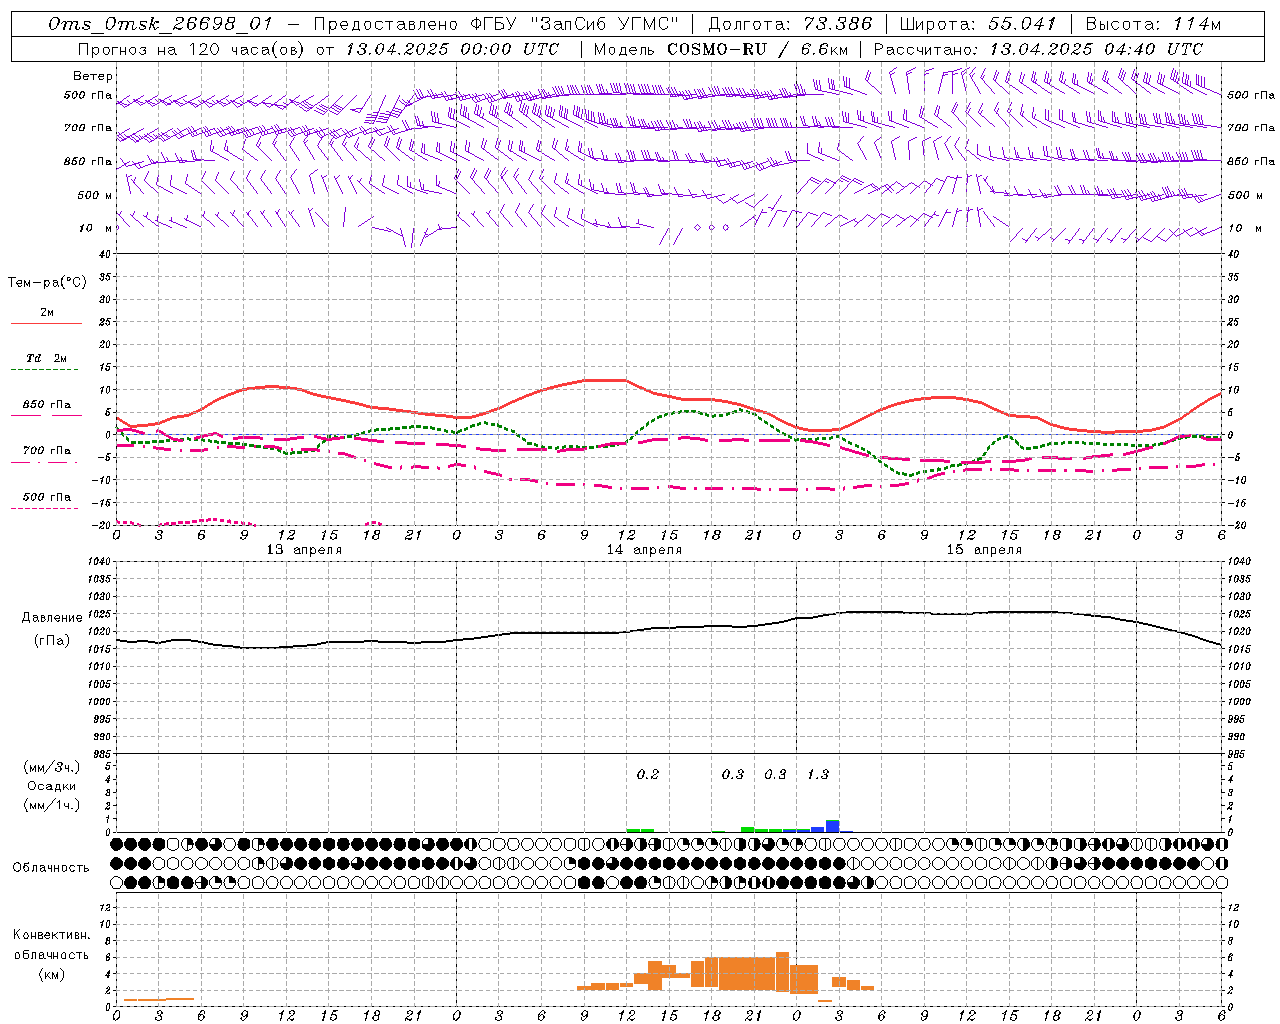Select the Долгота: 73.386 value
Viewport: 1280px width, 1024px height.
pyautogui.click(x=790, y=24)
